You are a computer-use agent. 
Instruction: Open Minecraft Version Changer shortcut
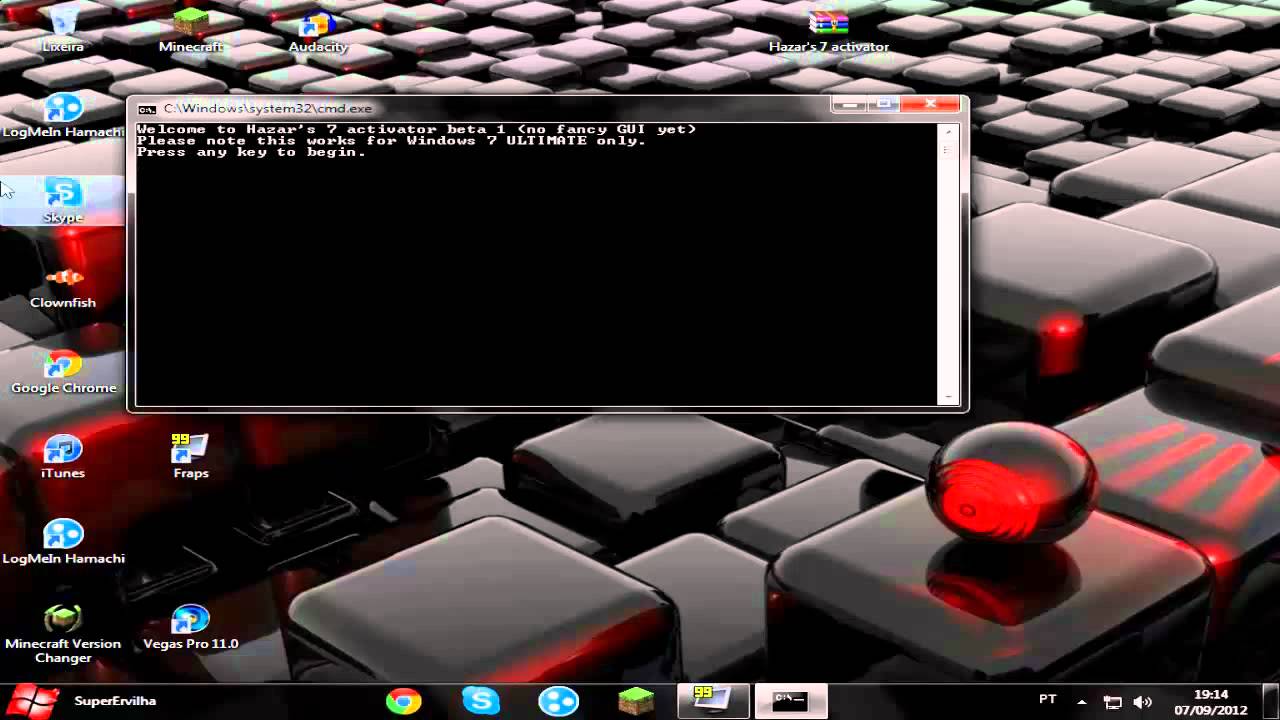63,633
